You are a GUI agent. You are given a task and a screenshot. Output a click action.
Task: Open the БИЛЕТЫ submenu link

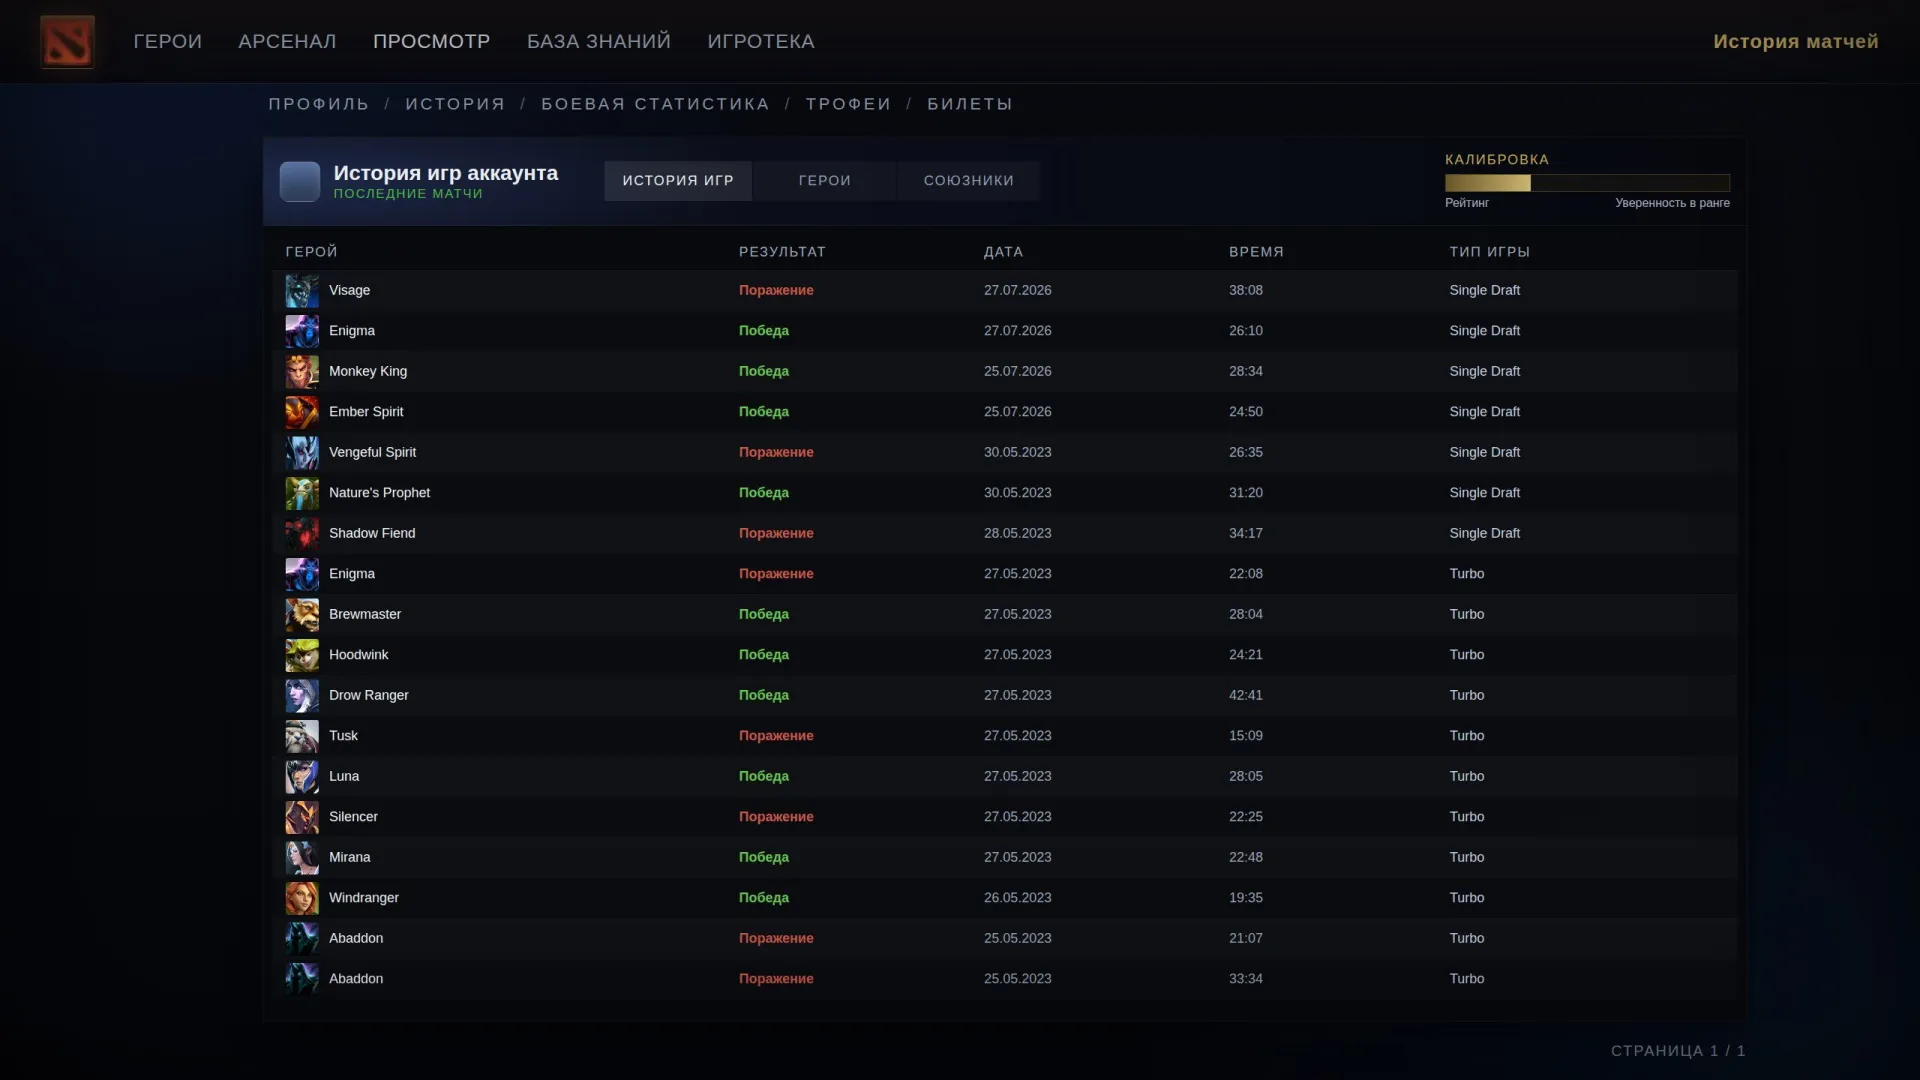(x=970, y=104)
